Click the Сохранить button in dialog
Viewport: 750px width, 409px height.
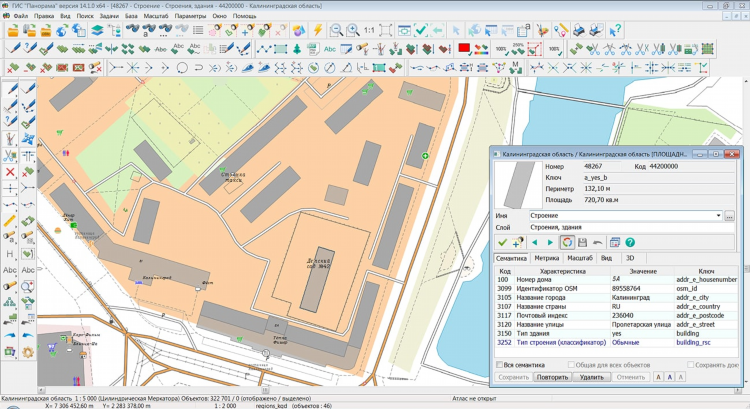[x=513, y=377]
